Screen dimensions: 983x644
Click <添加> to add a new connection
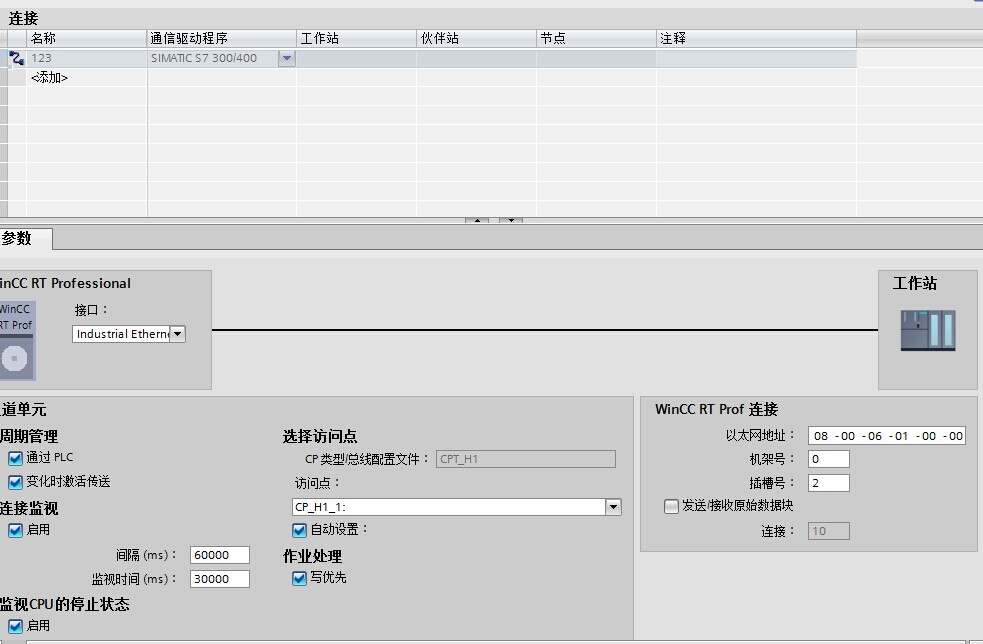[x=47, y=77]
